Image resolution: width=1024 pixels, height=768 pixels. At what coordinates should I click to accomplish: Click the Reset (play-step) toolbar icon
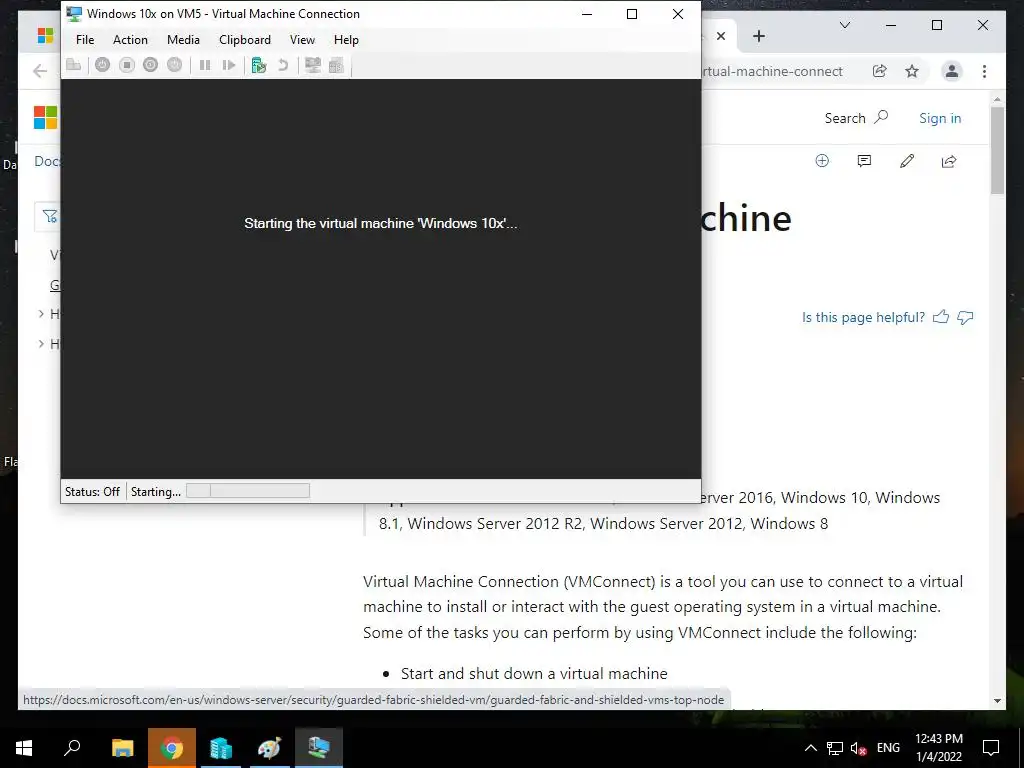229,65
